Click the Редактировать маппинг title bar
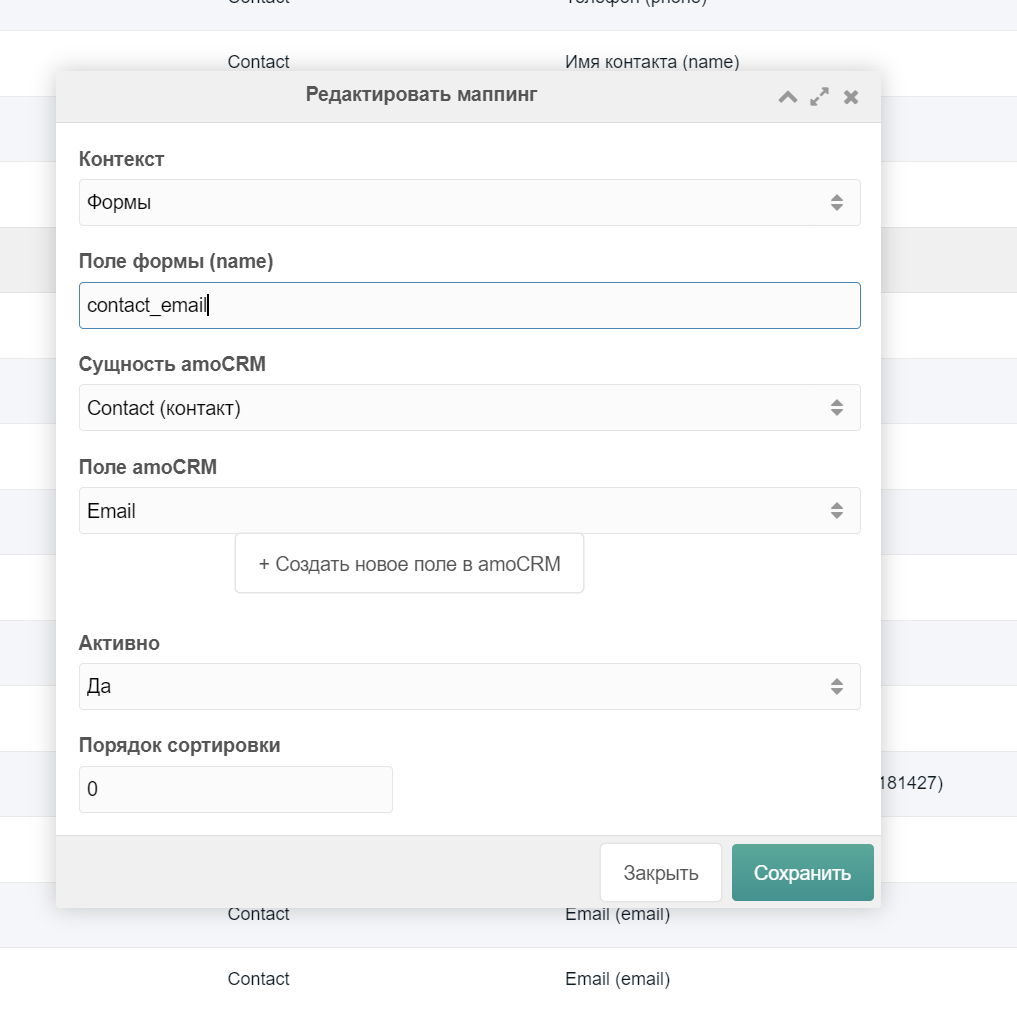 point(421,95)
